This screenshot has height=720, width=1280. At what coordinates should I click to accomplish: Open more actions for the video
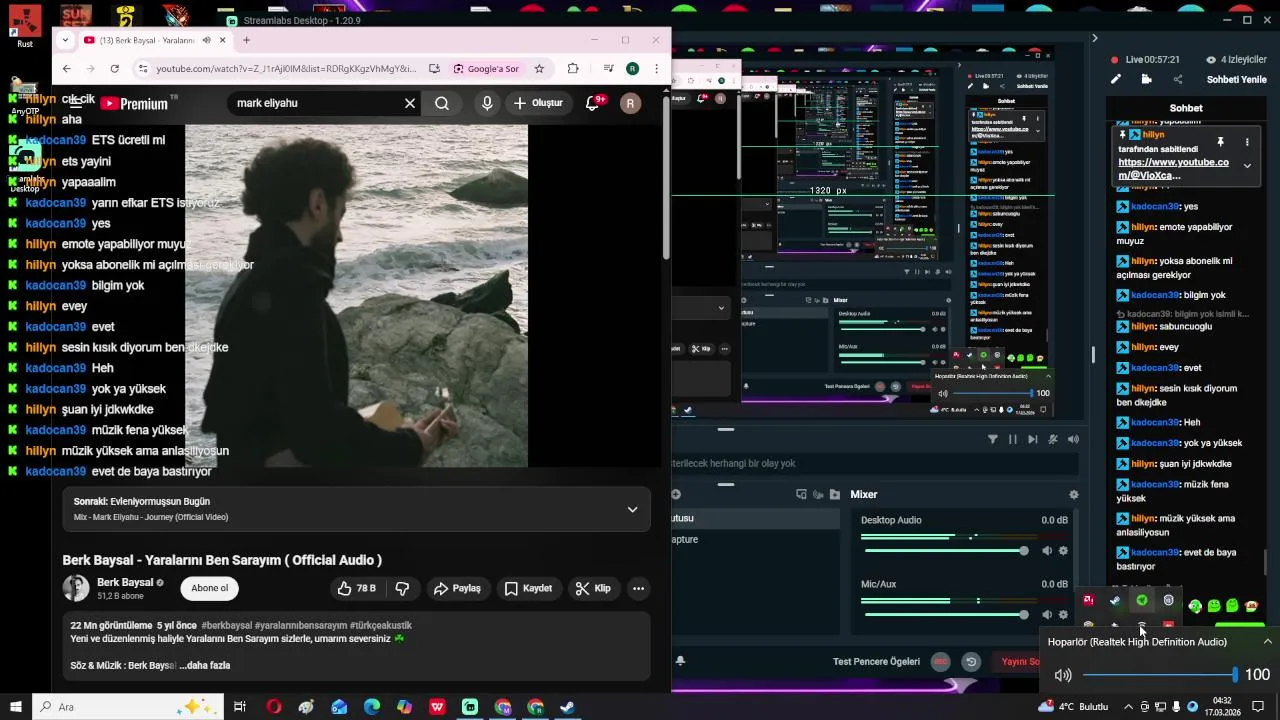[638, 588]
